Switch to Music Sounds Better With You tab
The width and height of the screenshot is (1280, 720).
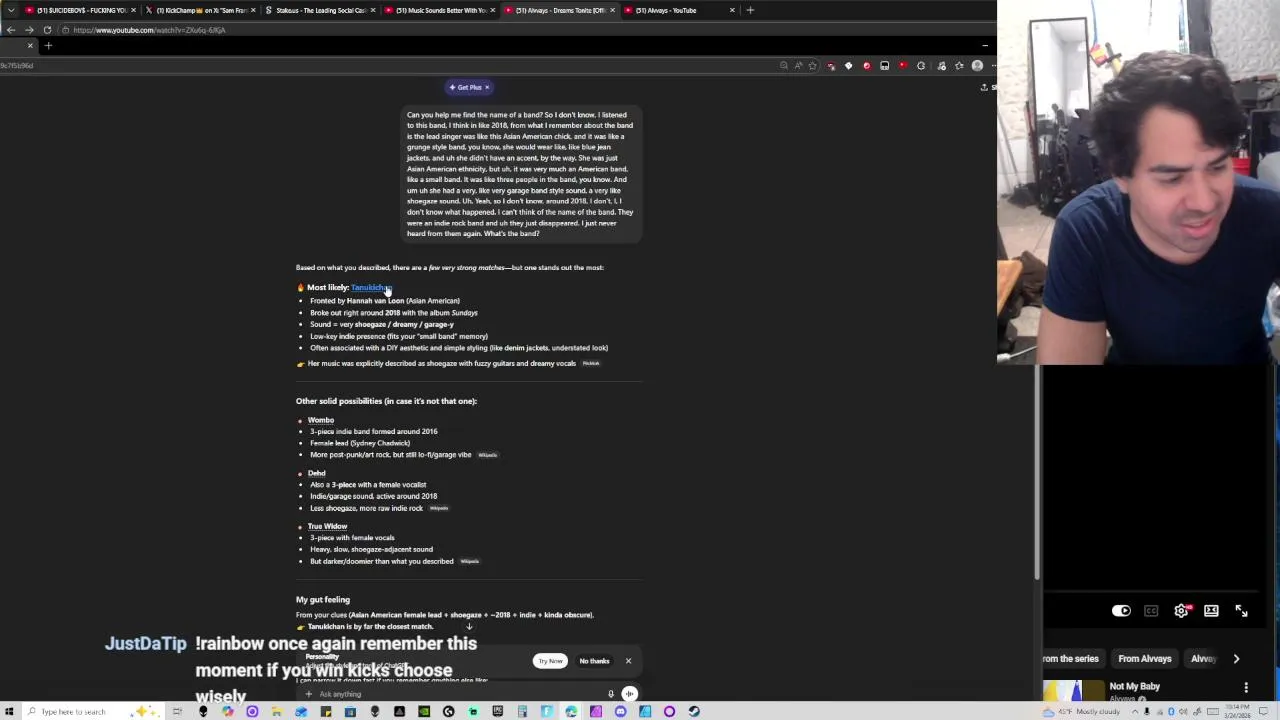click(440, 10)
